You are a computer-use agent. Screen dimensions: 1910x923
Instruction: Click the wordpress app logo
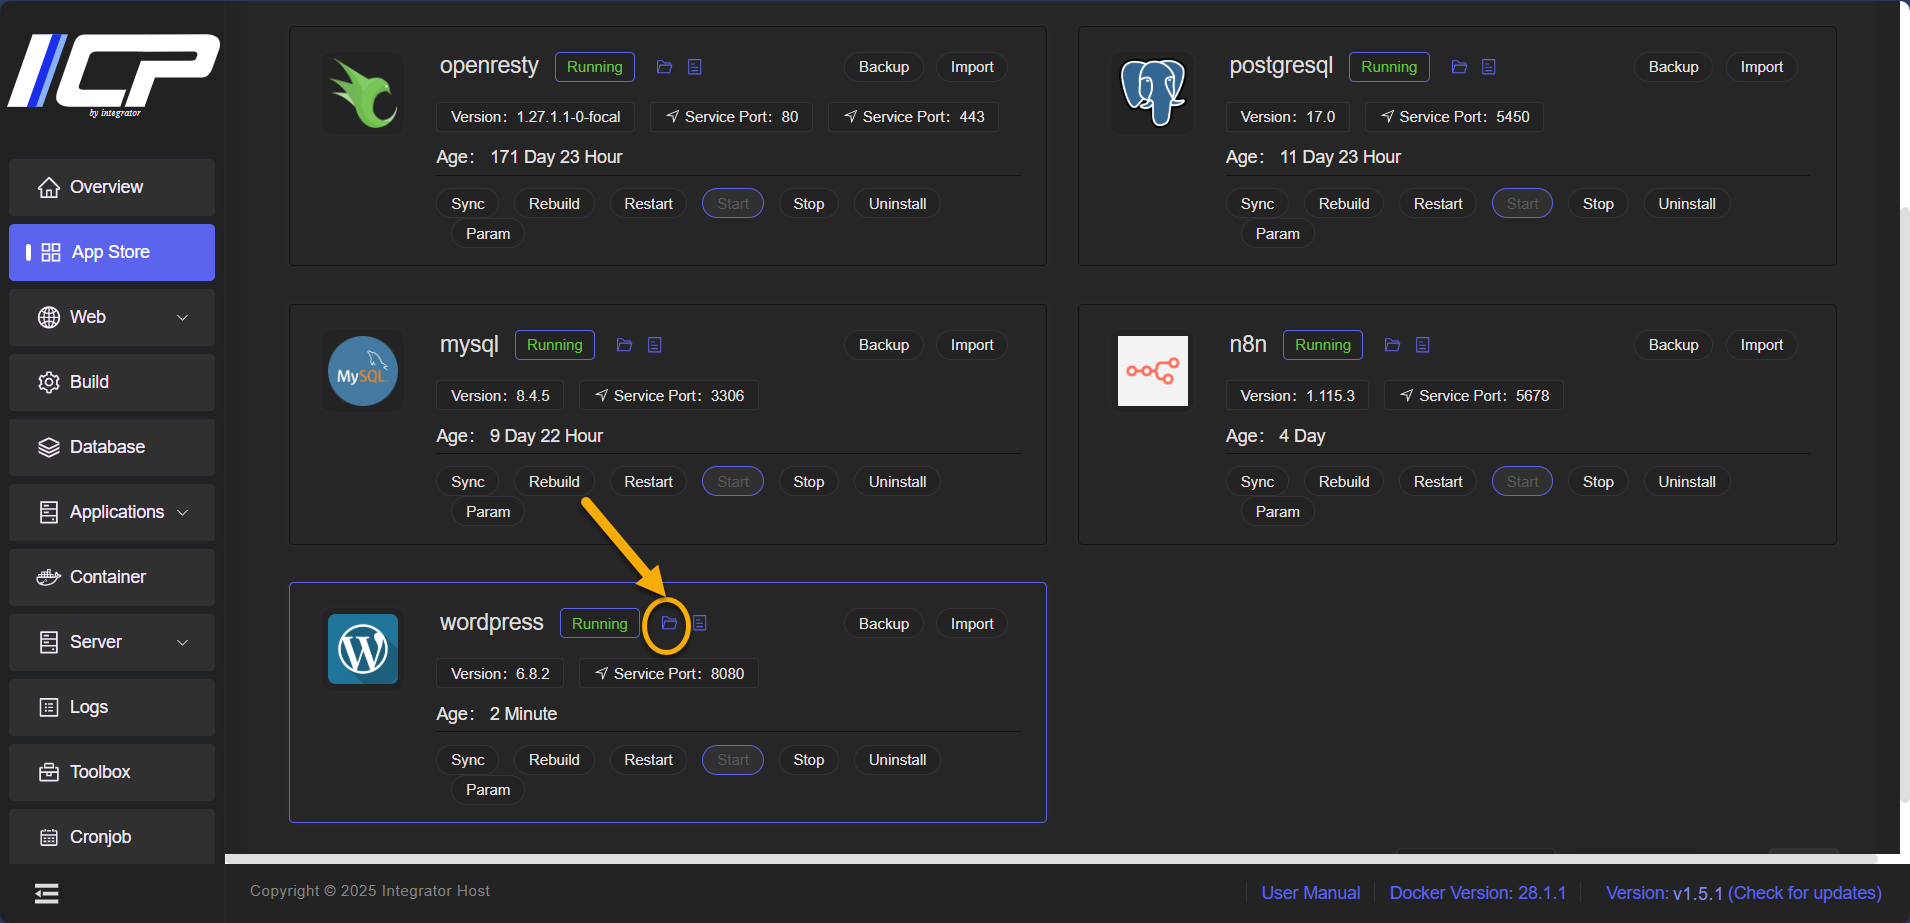point(363,649)
